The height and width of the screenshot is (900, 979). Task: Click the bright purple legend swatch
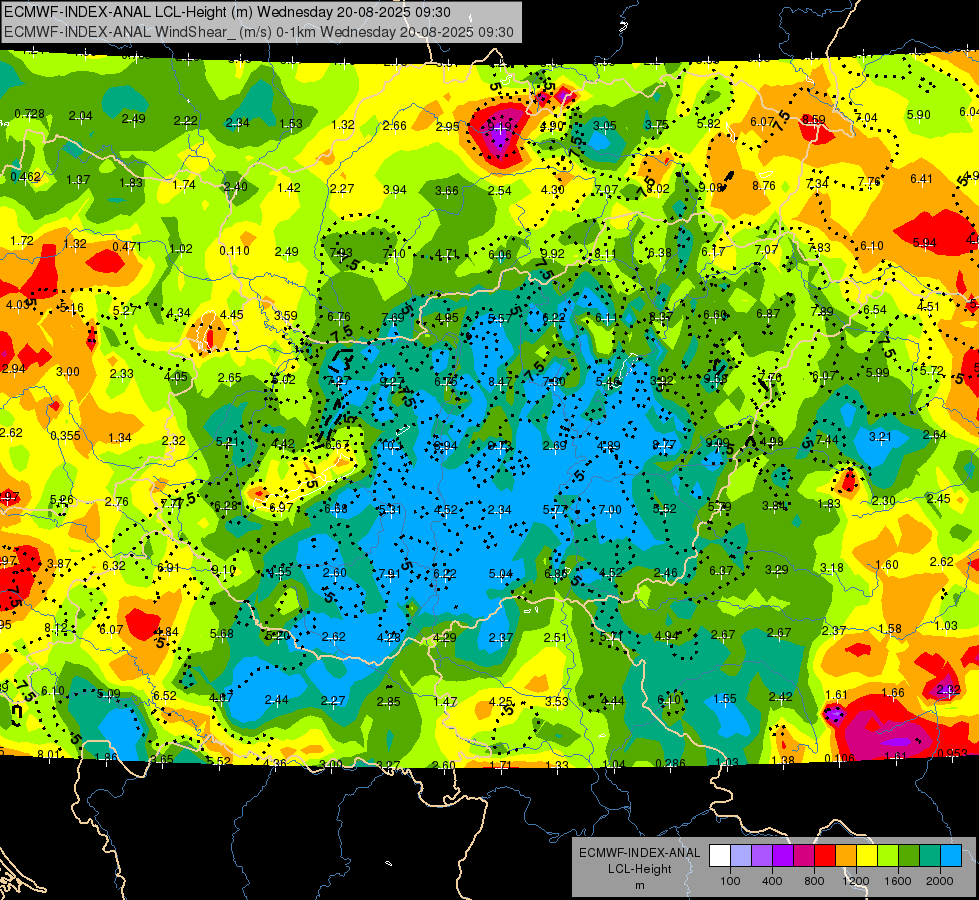[x=783, y=855]
